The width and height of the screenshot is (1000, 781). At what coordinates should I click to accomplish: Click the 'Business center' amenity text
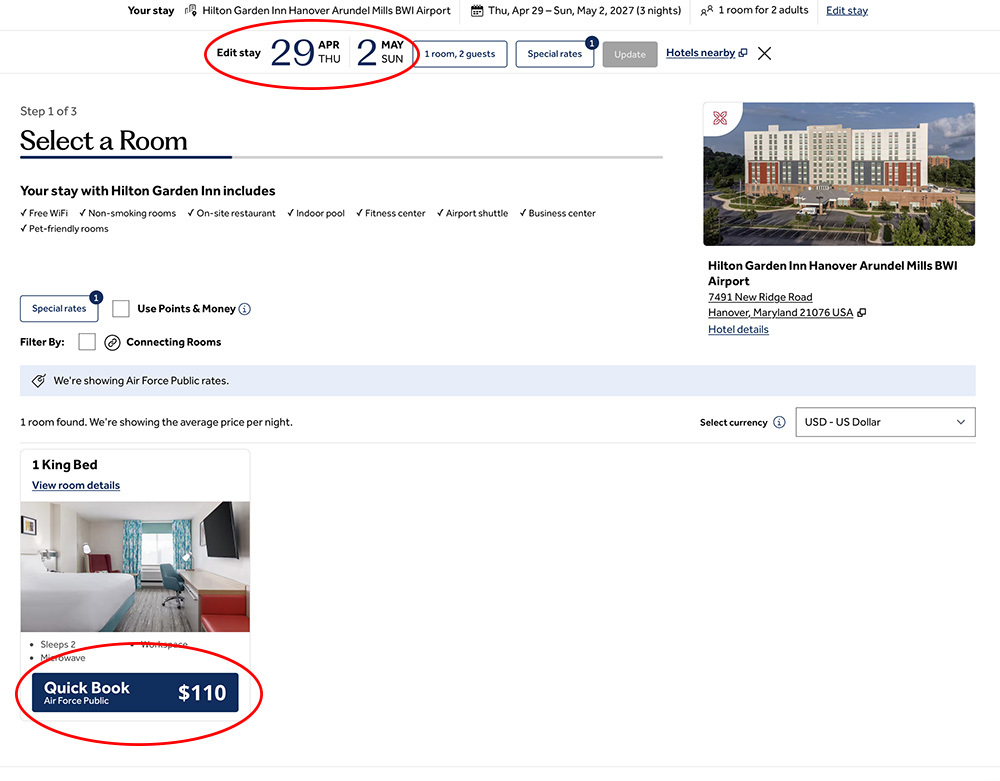[x=562, y=214]
